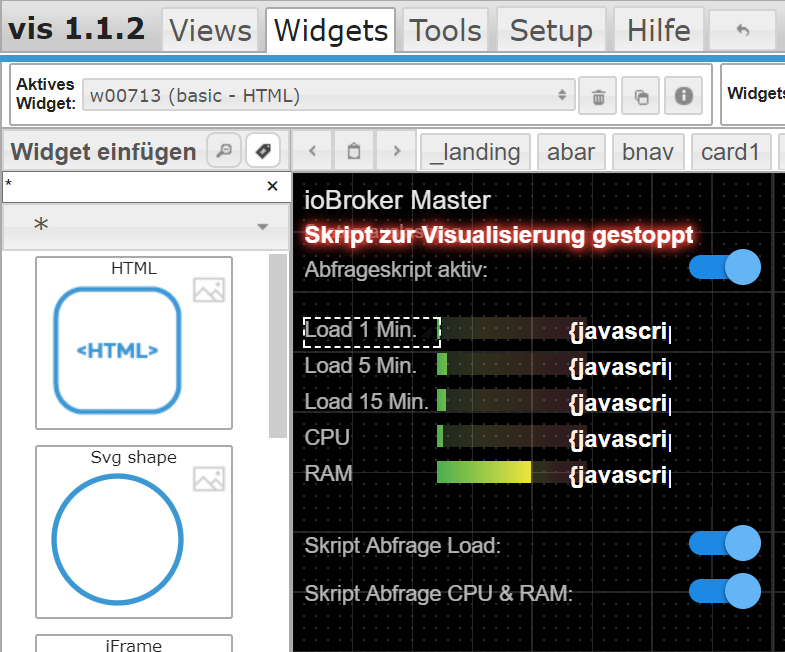The image size is (785, 652).
Task: Expand the widget set asterisk dropdown
Action: point(146,225)
